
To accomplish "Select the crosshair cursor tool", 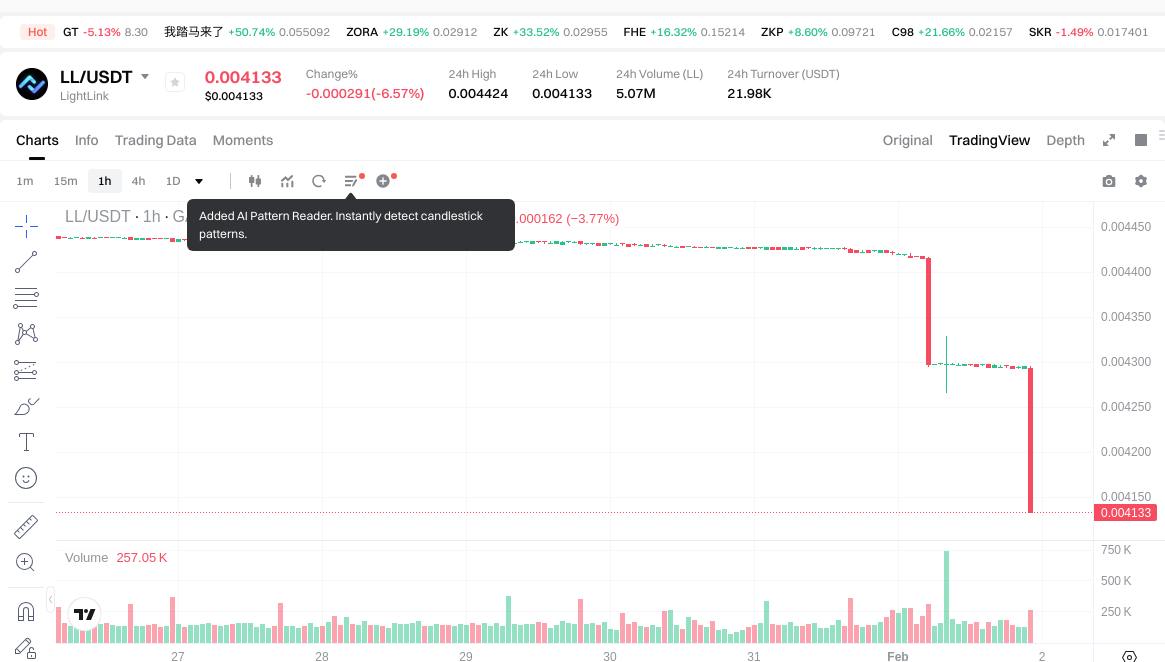I will [x=26, y=226].
